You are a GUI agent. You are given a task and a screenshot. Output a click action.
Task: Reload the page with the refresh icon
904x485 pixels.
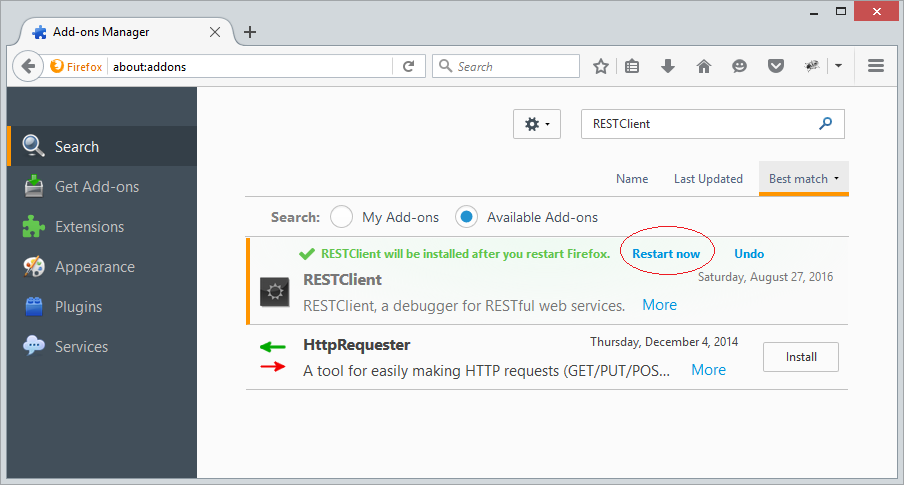point(409,66)
